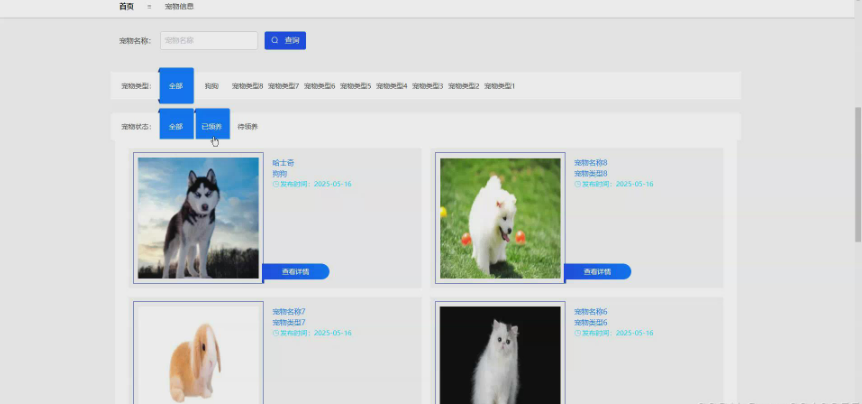The height and width of the screenshot is (404, 862).
Task: Click the clock icon on the 宠物名称6 card
Action: [x=577, y=333]
